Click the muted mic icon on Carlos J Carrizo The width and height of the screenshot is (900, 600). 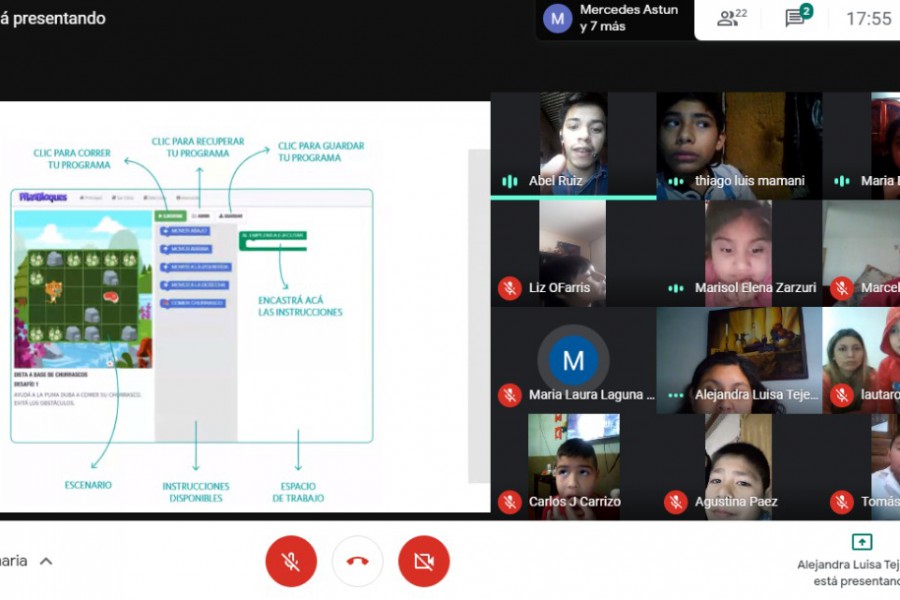coord(509,502)
